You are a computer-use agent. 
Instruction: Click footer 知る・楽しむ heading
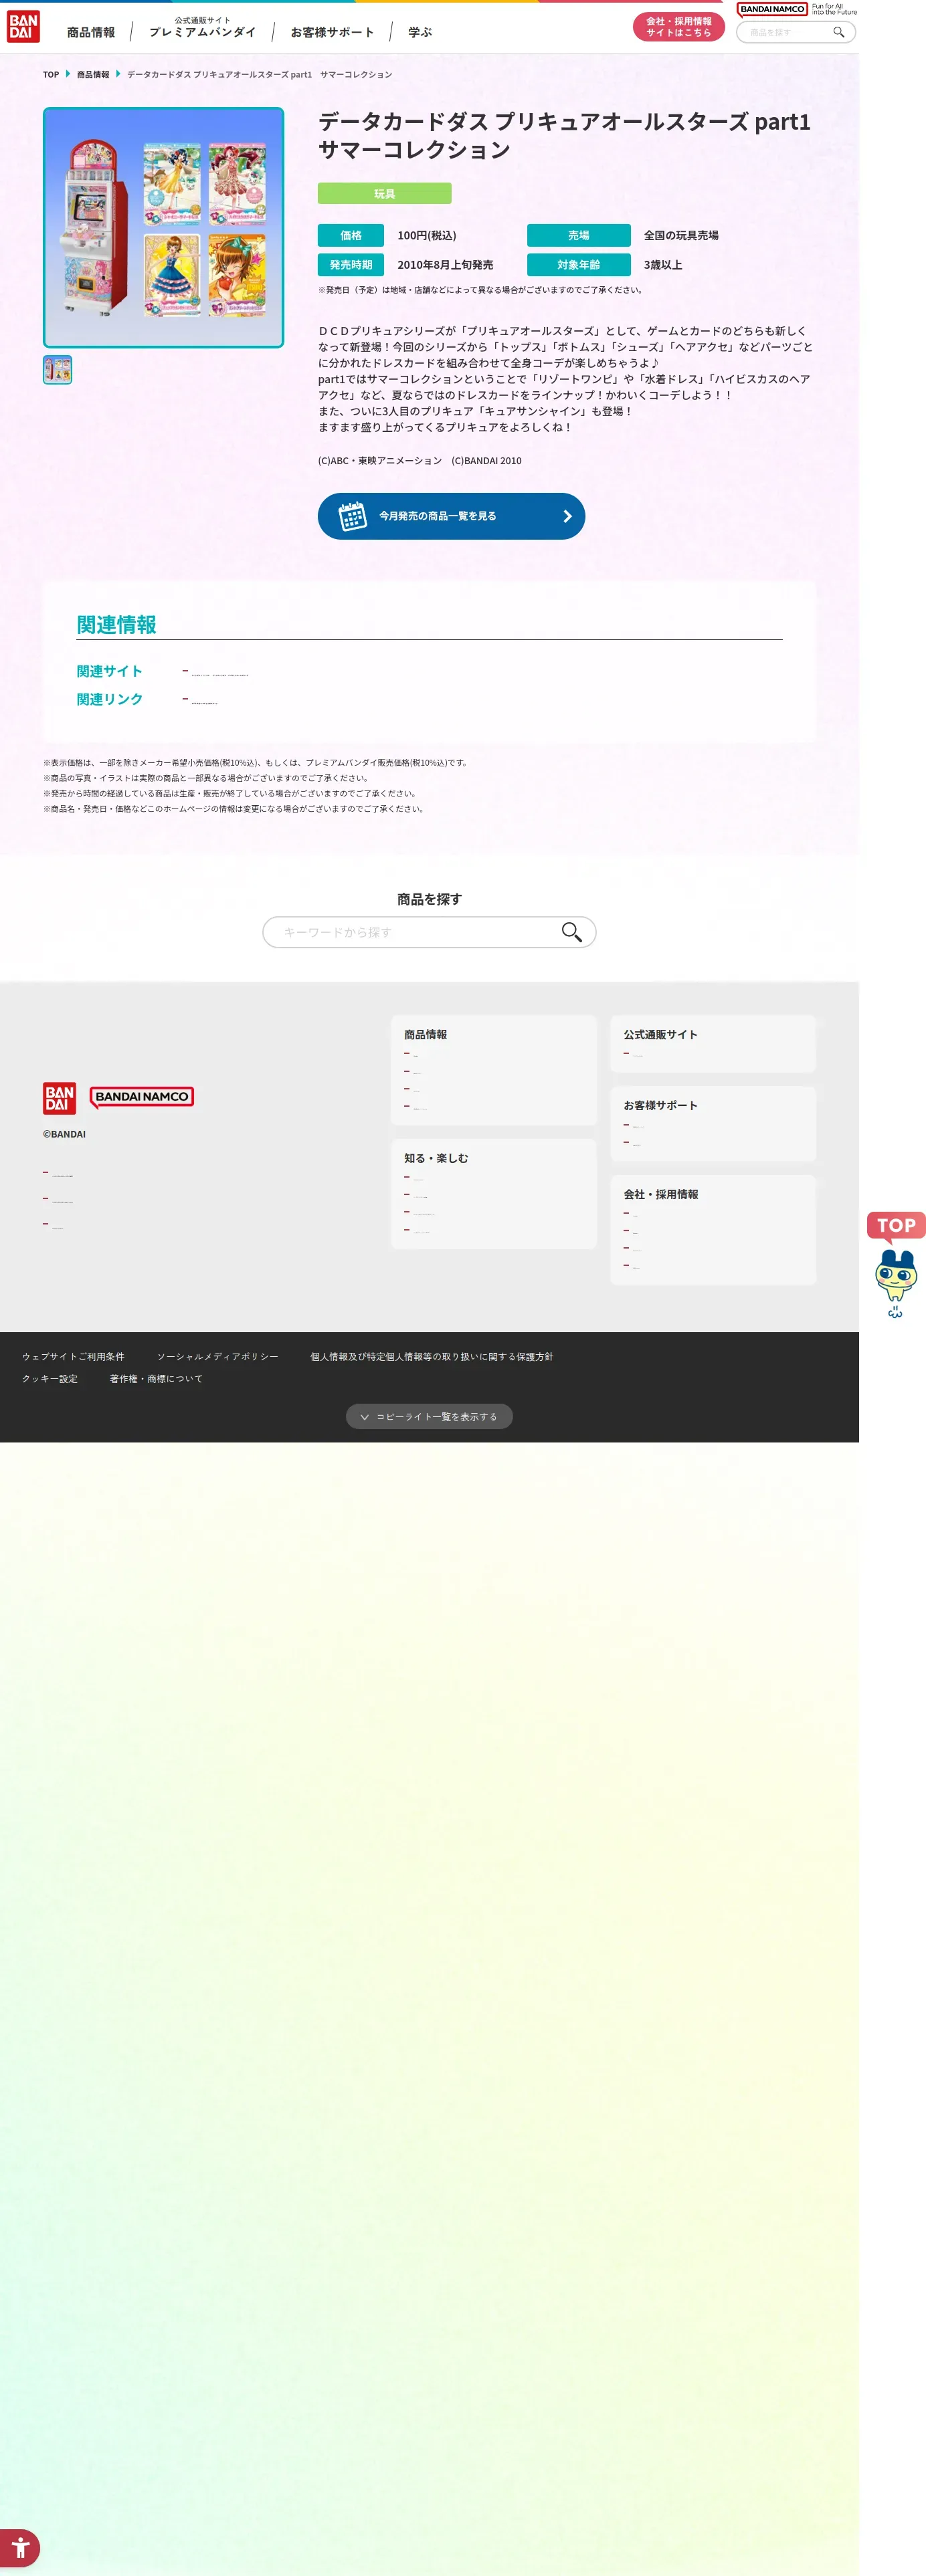436,1159
